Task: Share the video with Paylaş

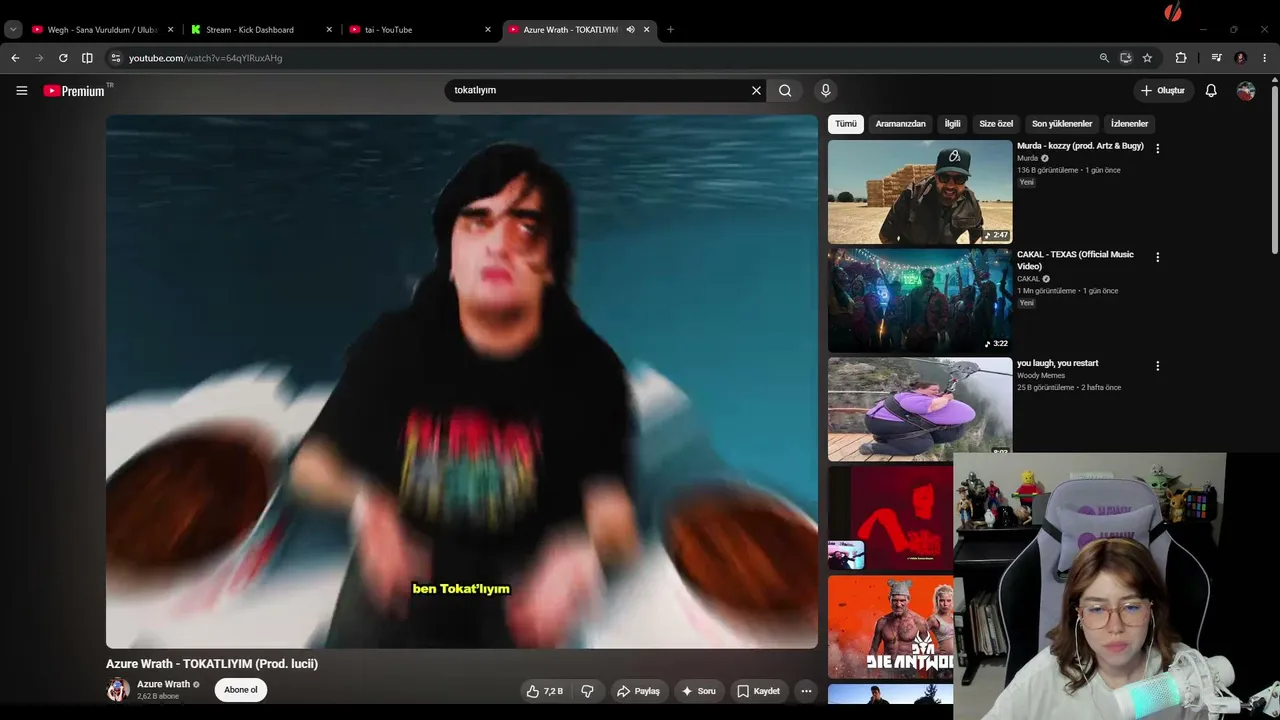Action: point(638,691)
